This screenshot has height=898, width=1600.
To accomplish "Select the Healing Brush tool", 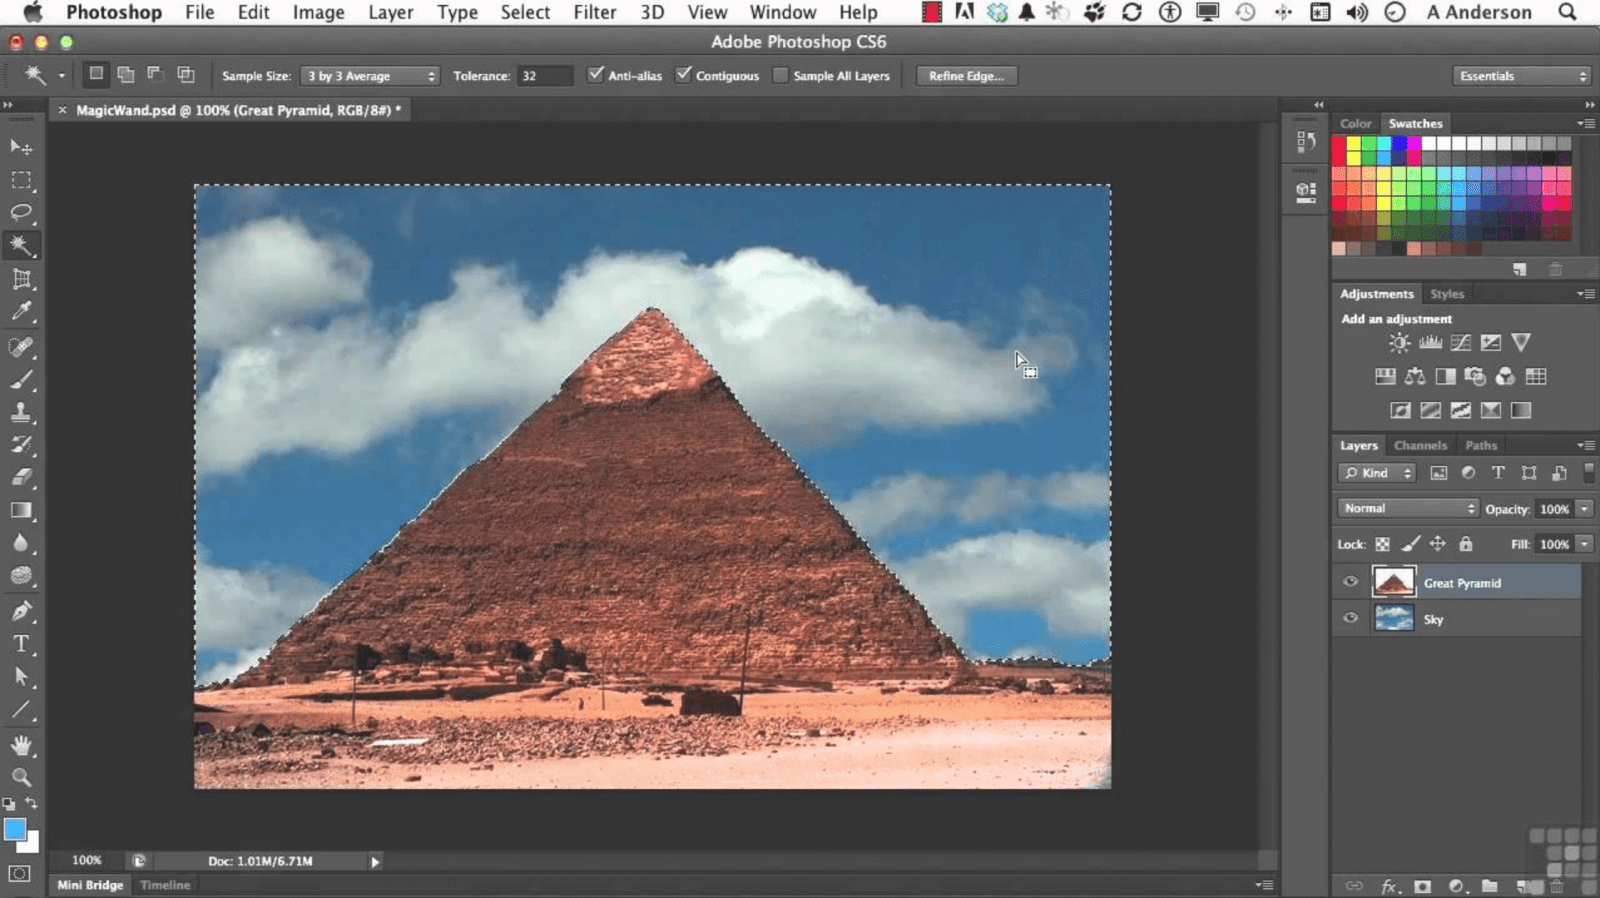I will (21, 347).
